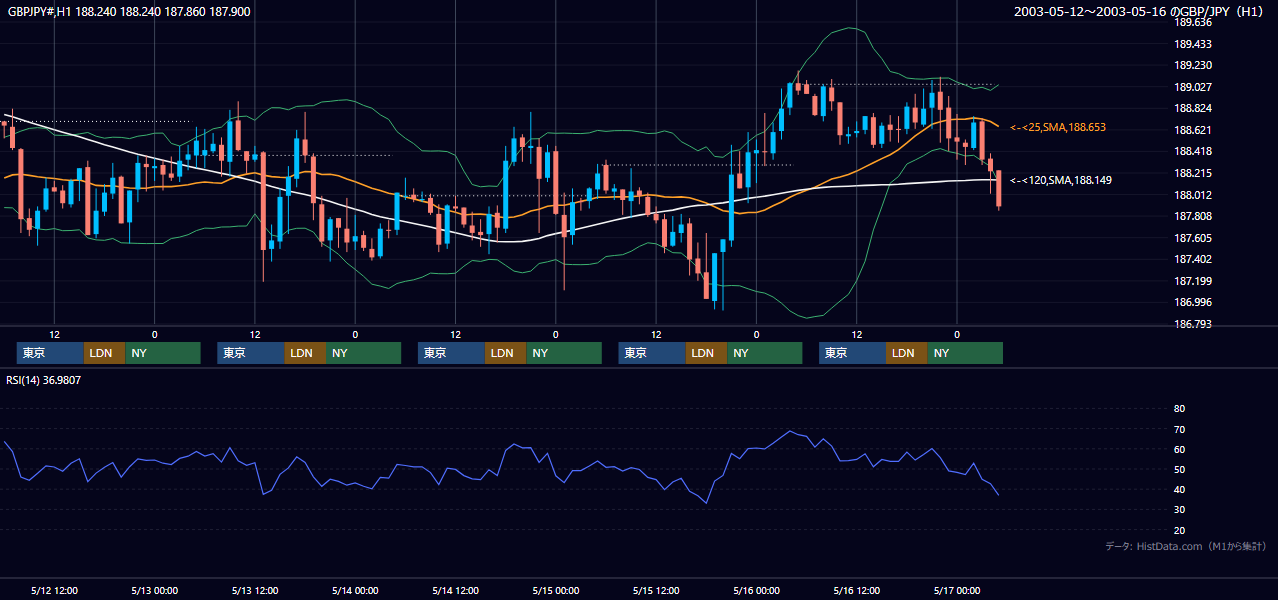
Task: Click RSI scale level 40
Action: coord(1179,489)
